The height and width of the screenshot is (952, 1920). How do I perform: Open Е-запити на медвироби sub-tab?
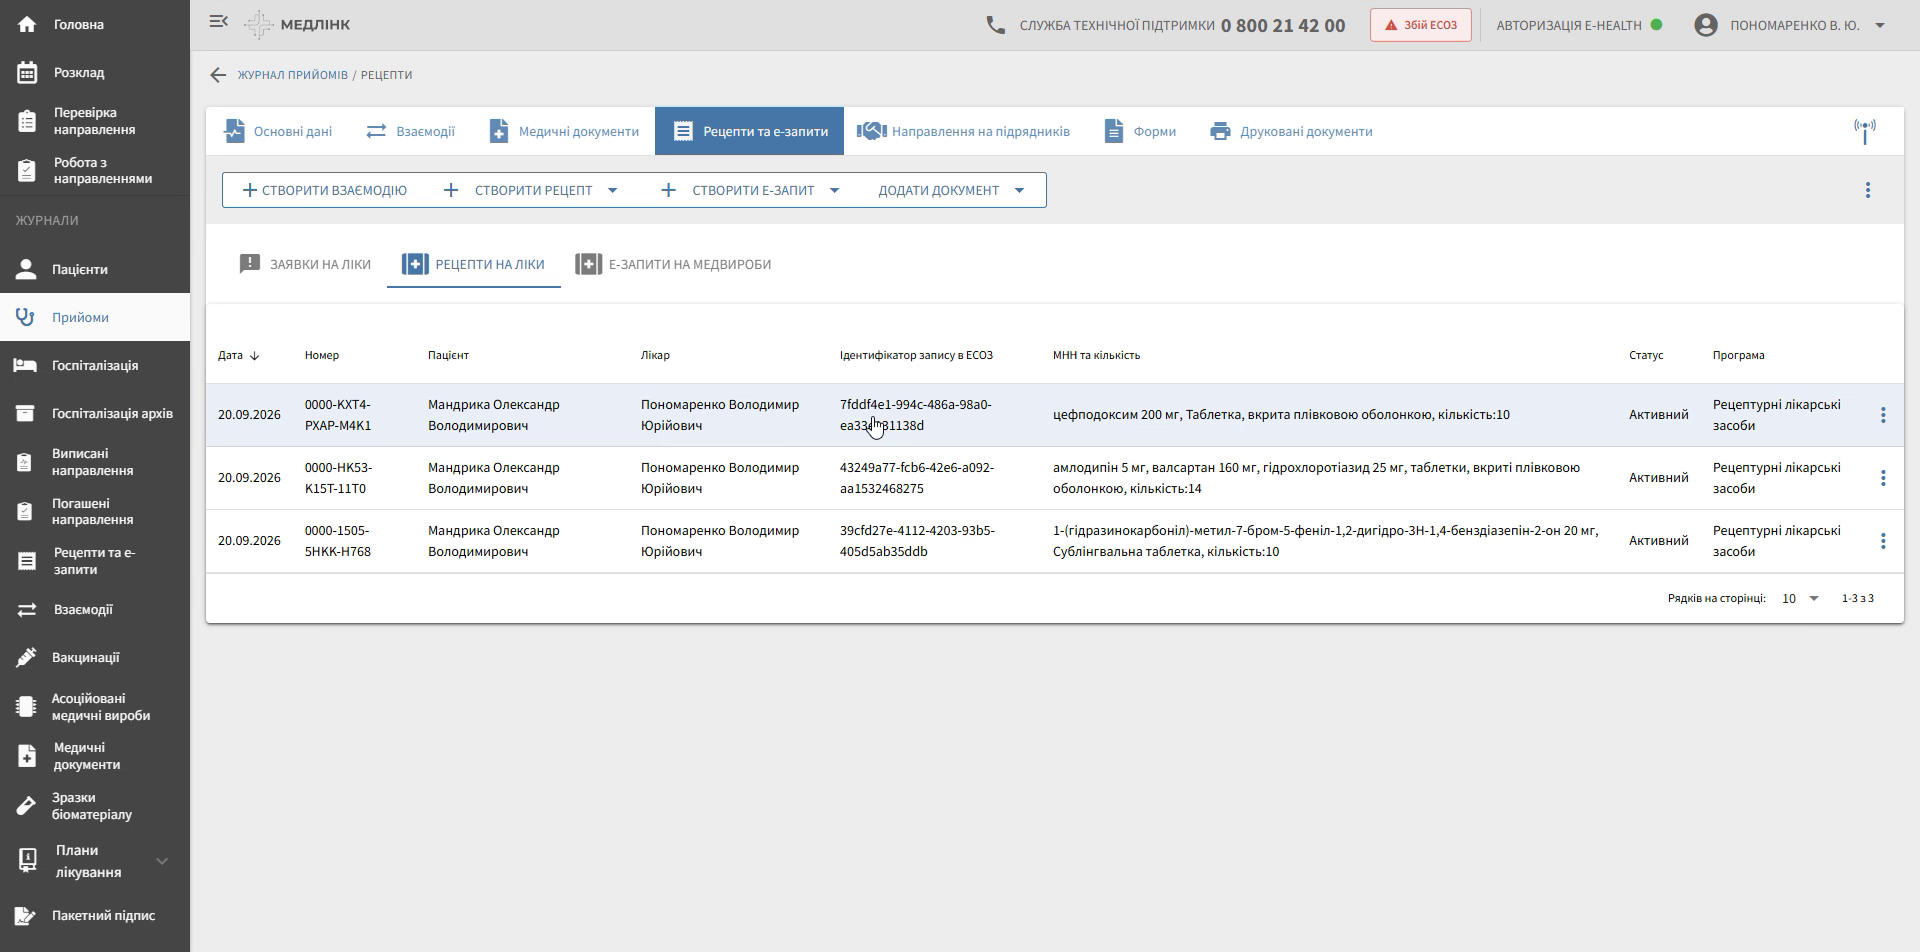673,264
